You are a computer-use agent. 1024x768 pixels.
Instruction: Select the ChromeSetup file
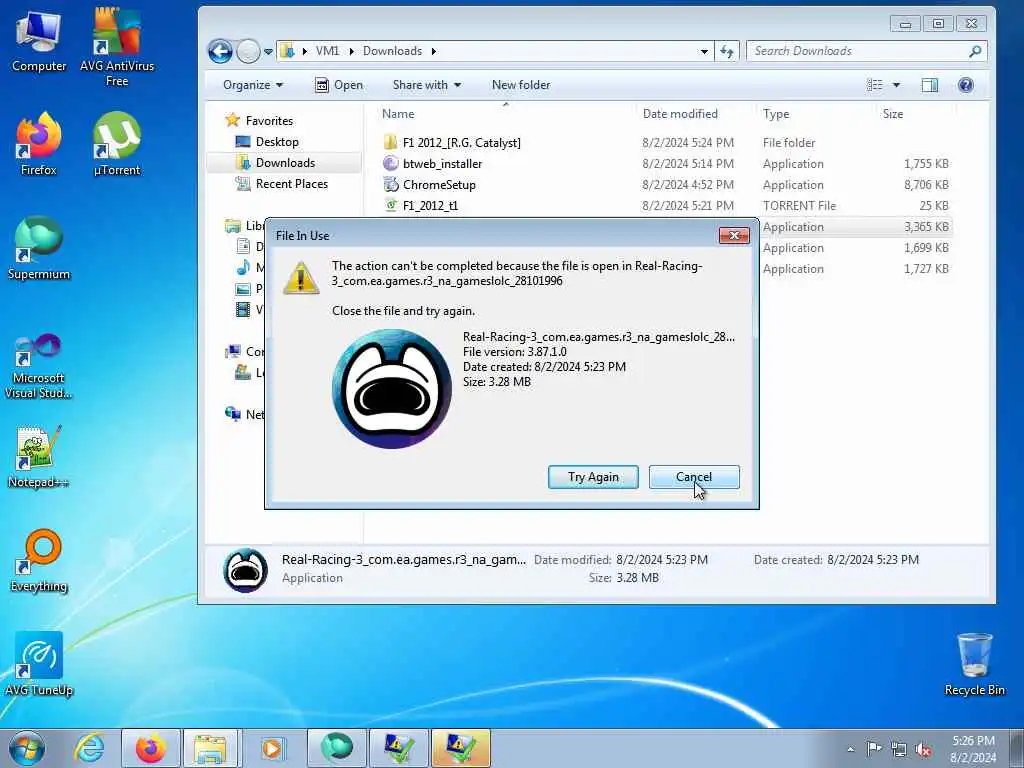pos(439,184)
